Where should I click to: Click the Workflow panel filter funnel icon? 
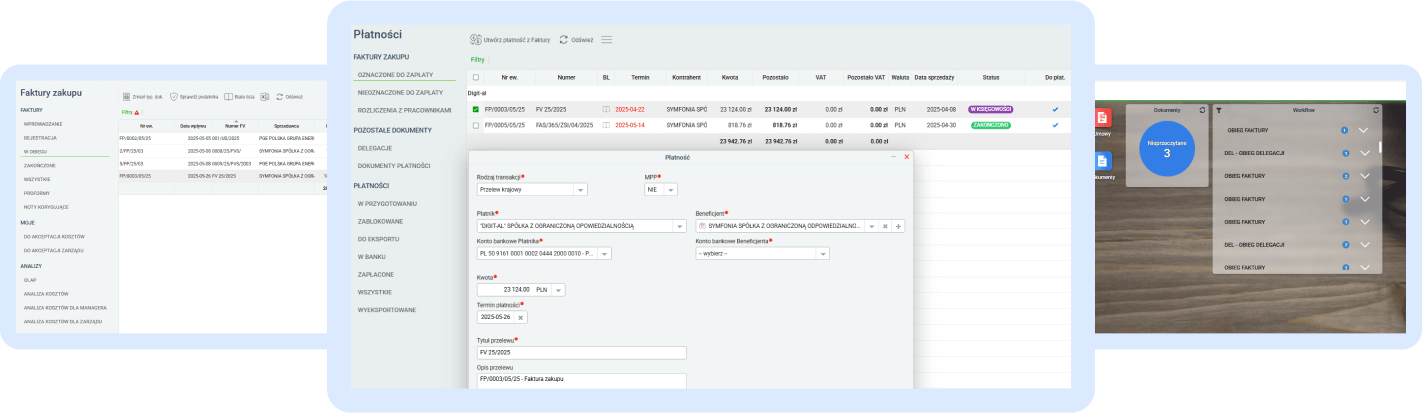(1218, 110)
